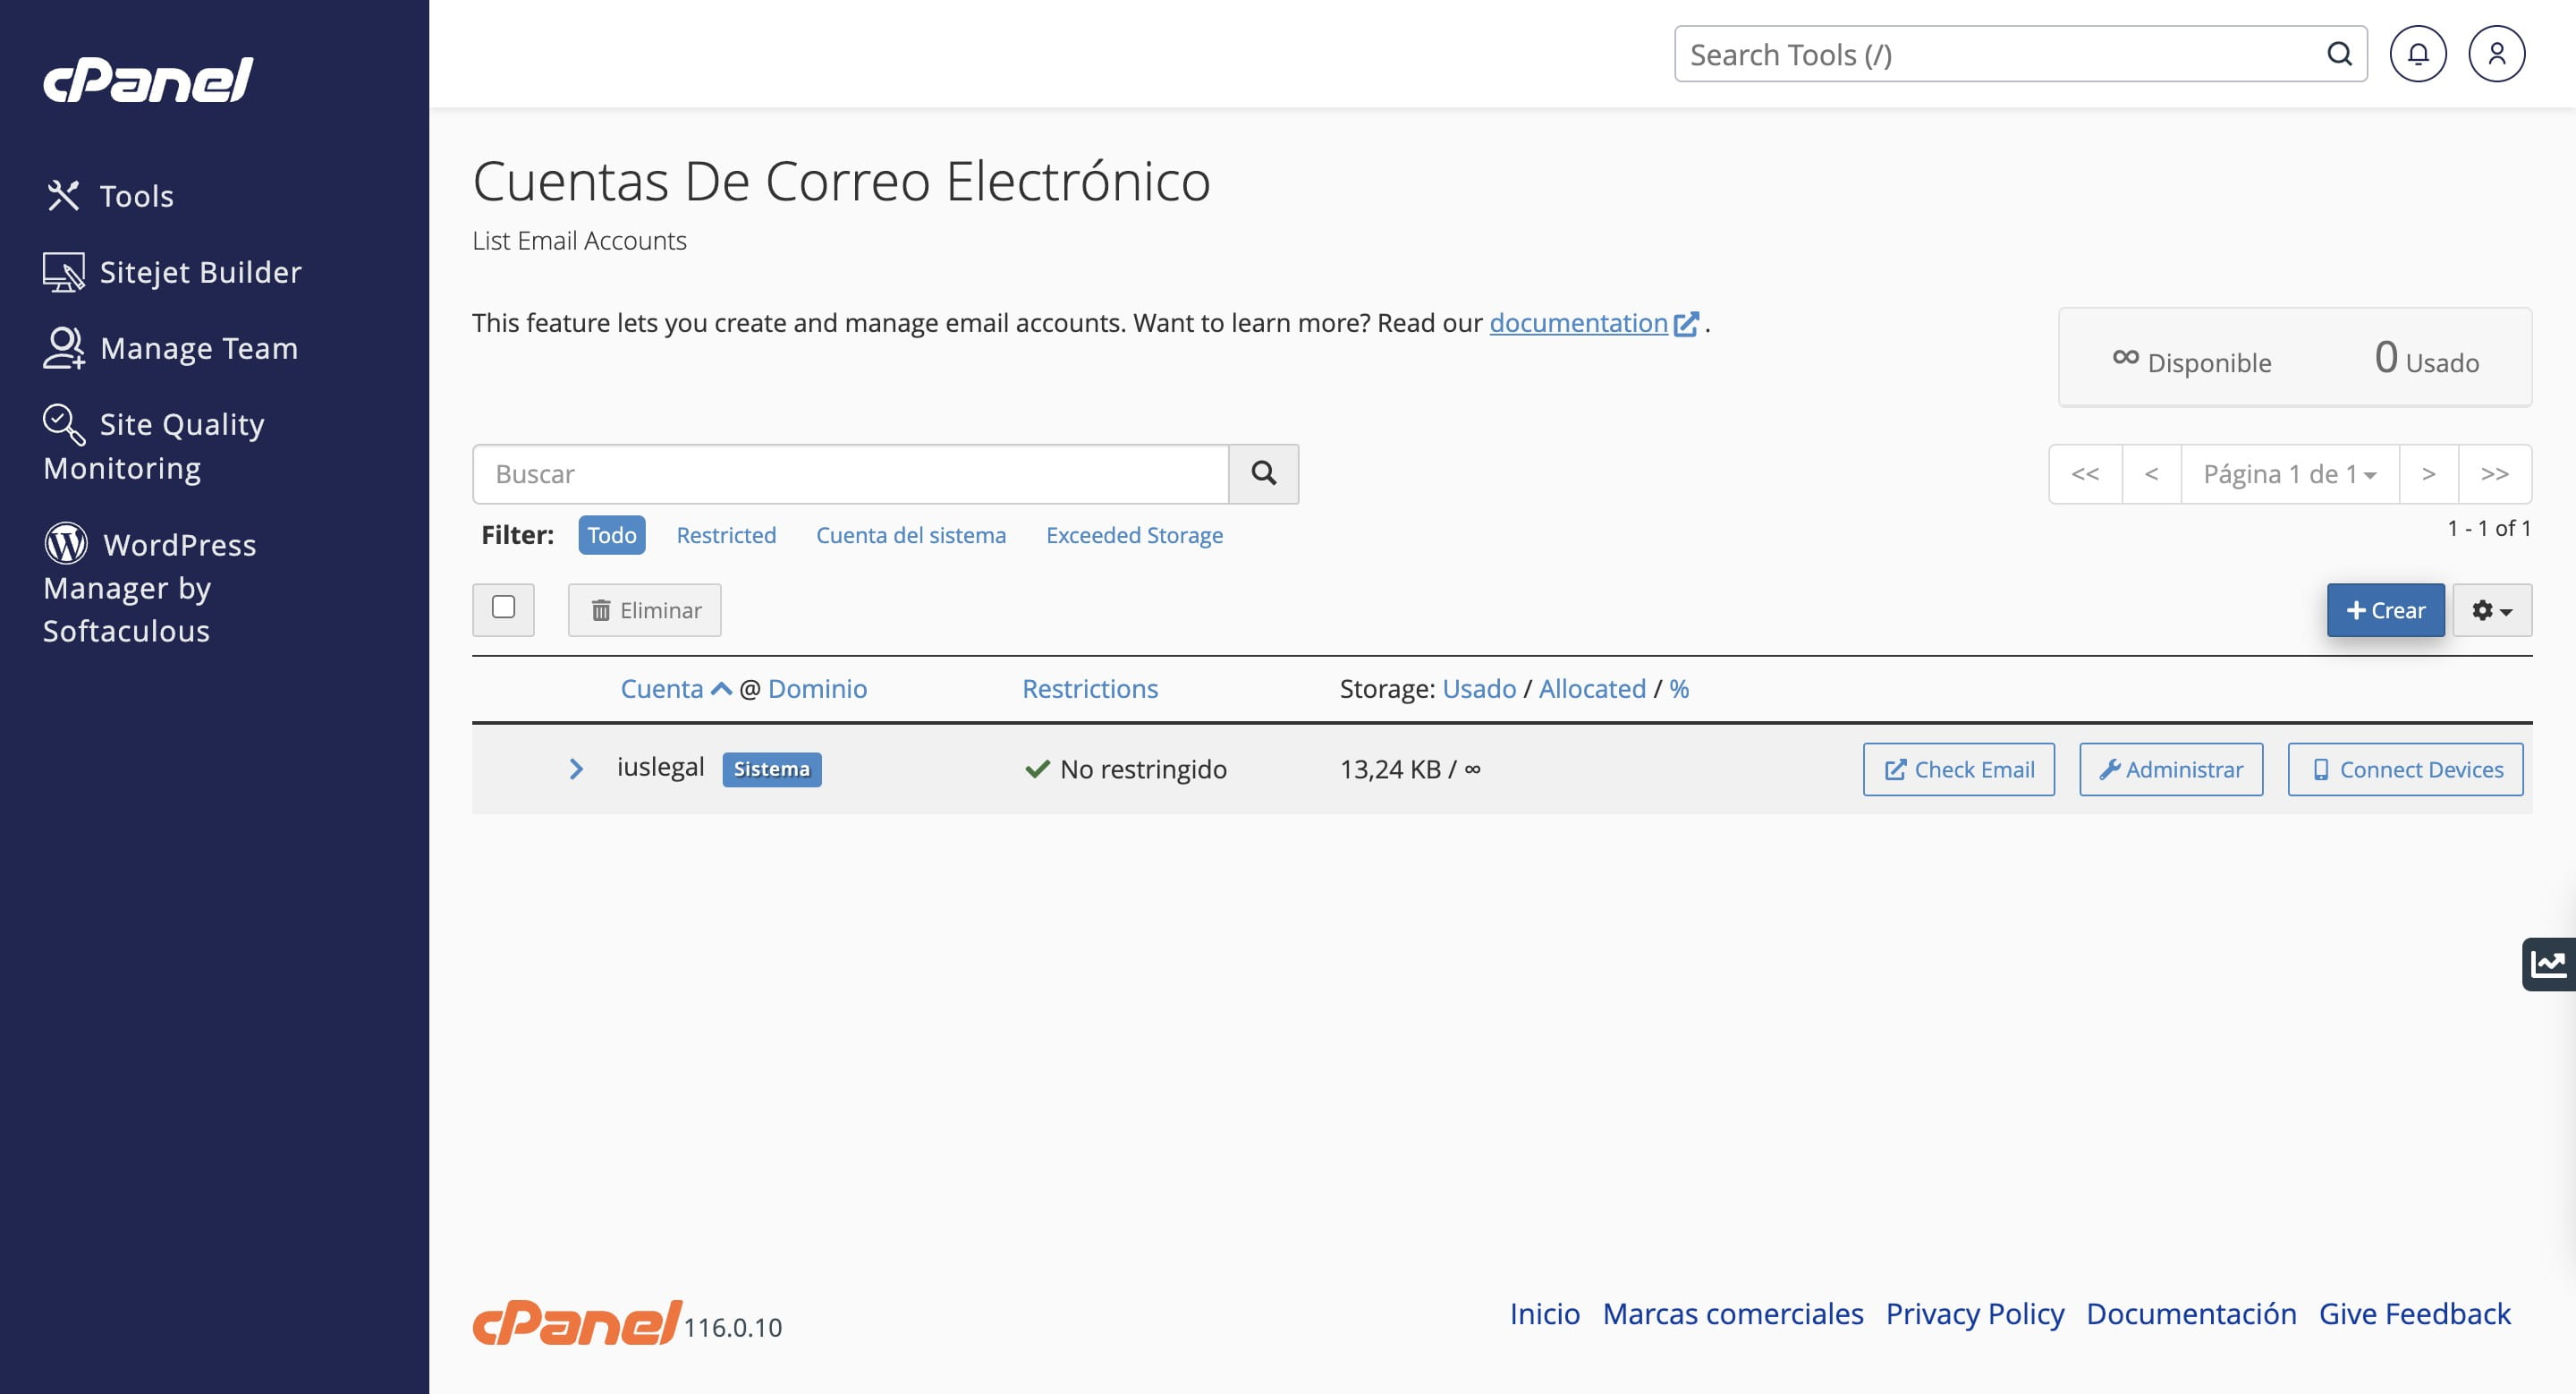Open the user account icon menu

pyautogui.click(x=2496, y=54)
